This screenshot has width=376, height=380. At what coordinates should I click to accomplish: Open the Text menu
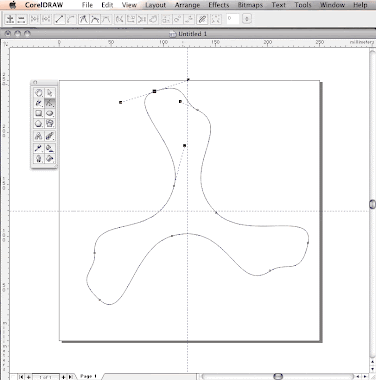click(x=279, y=5)
